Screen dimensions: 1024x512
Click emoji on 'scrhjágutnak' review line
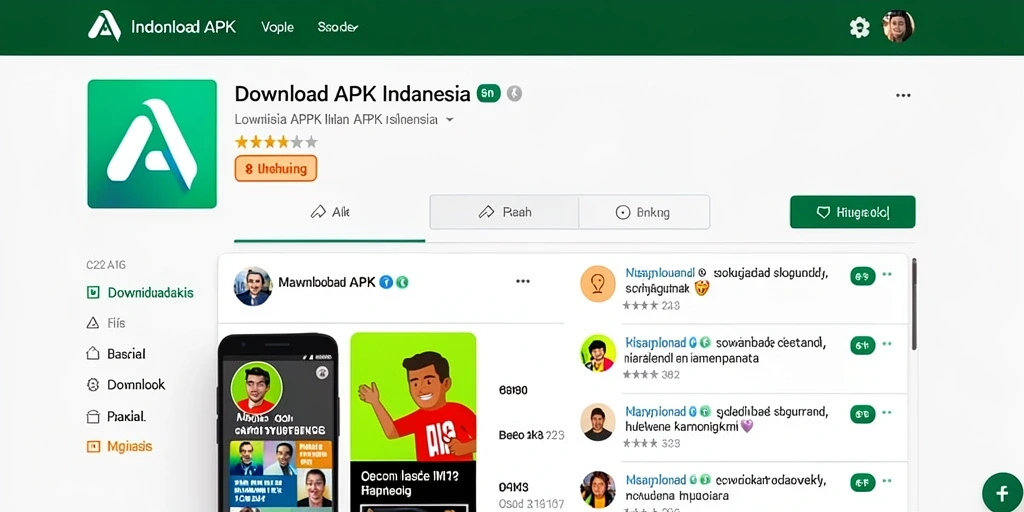pos(702,288)
